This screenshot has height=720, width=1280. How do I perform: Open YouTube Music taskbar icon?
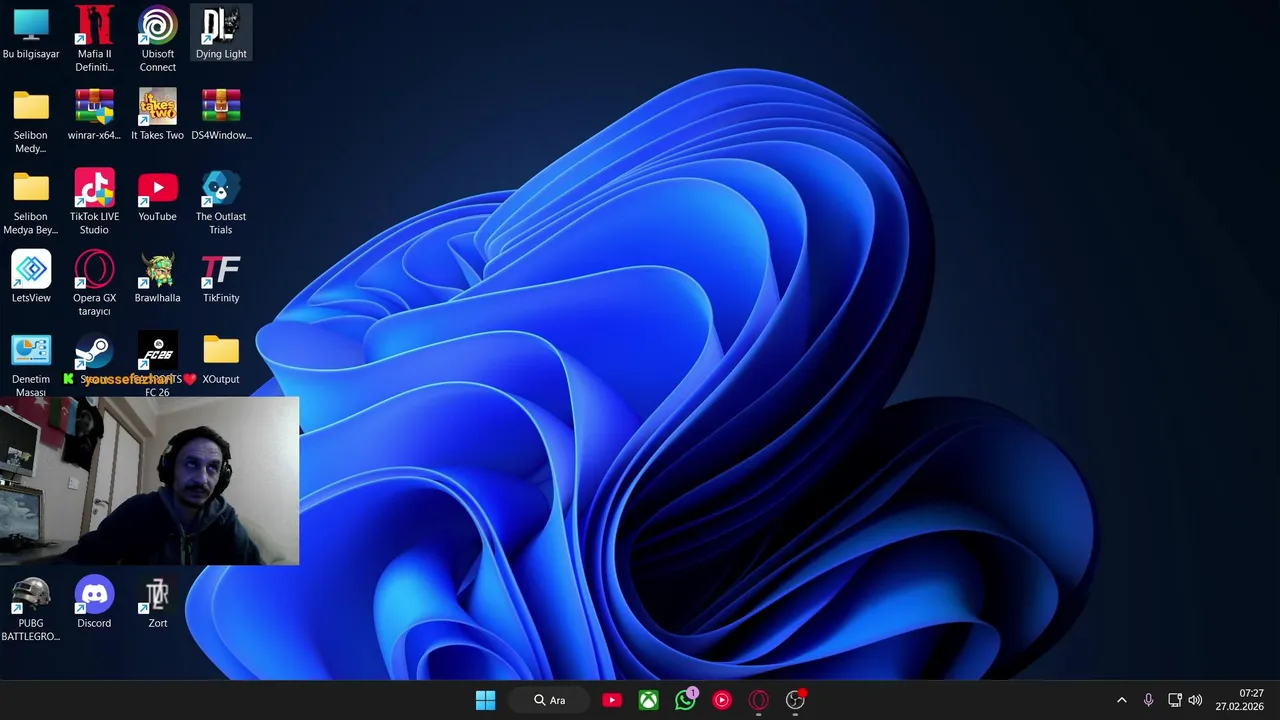pos(722,700)
